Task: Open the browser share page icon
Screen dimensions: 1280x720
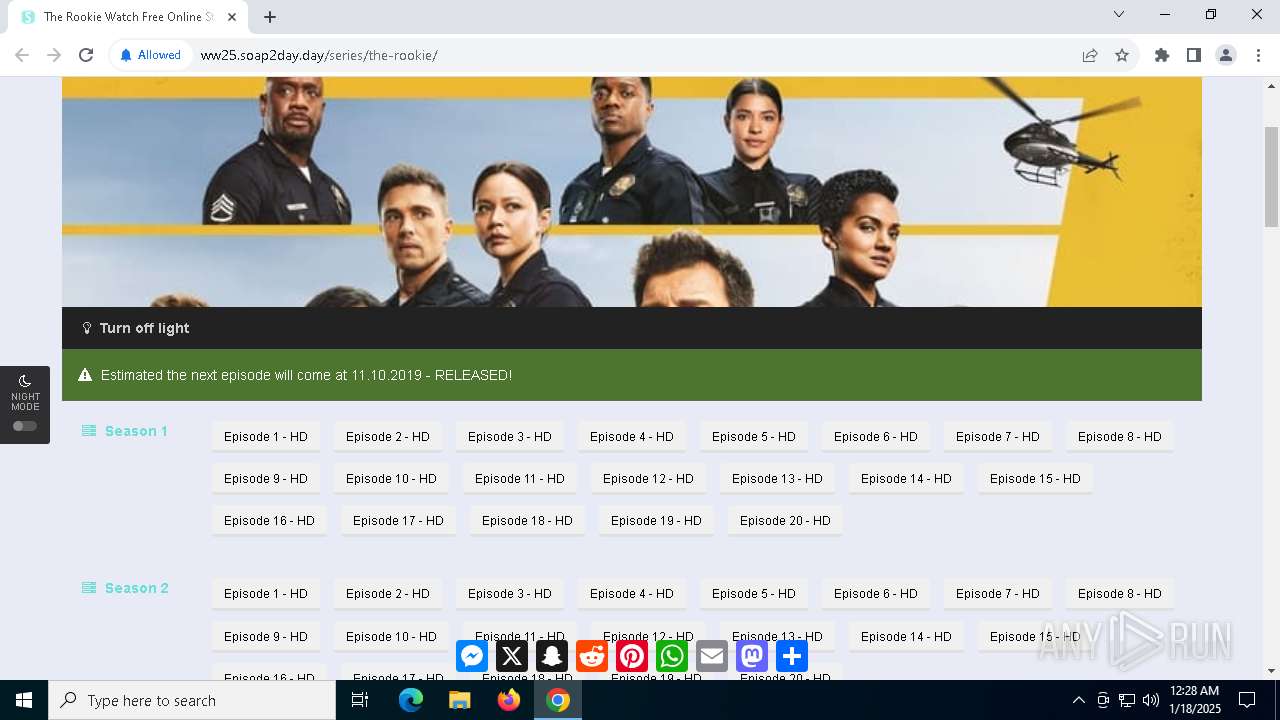Action: tap(1090, 55)
